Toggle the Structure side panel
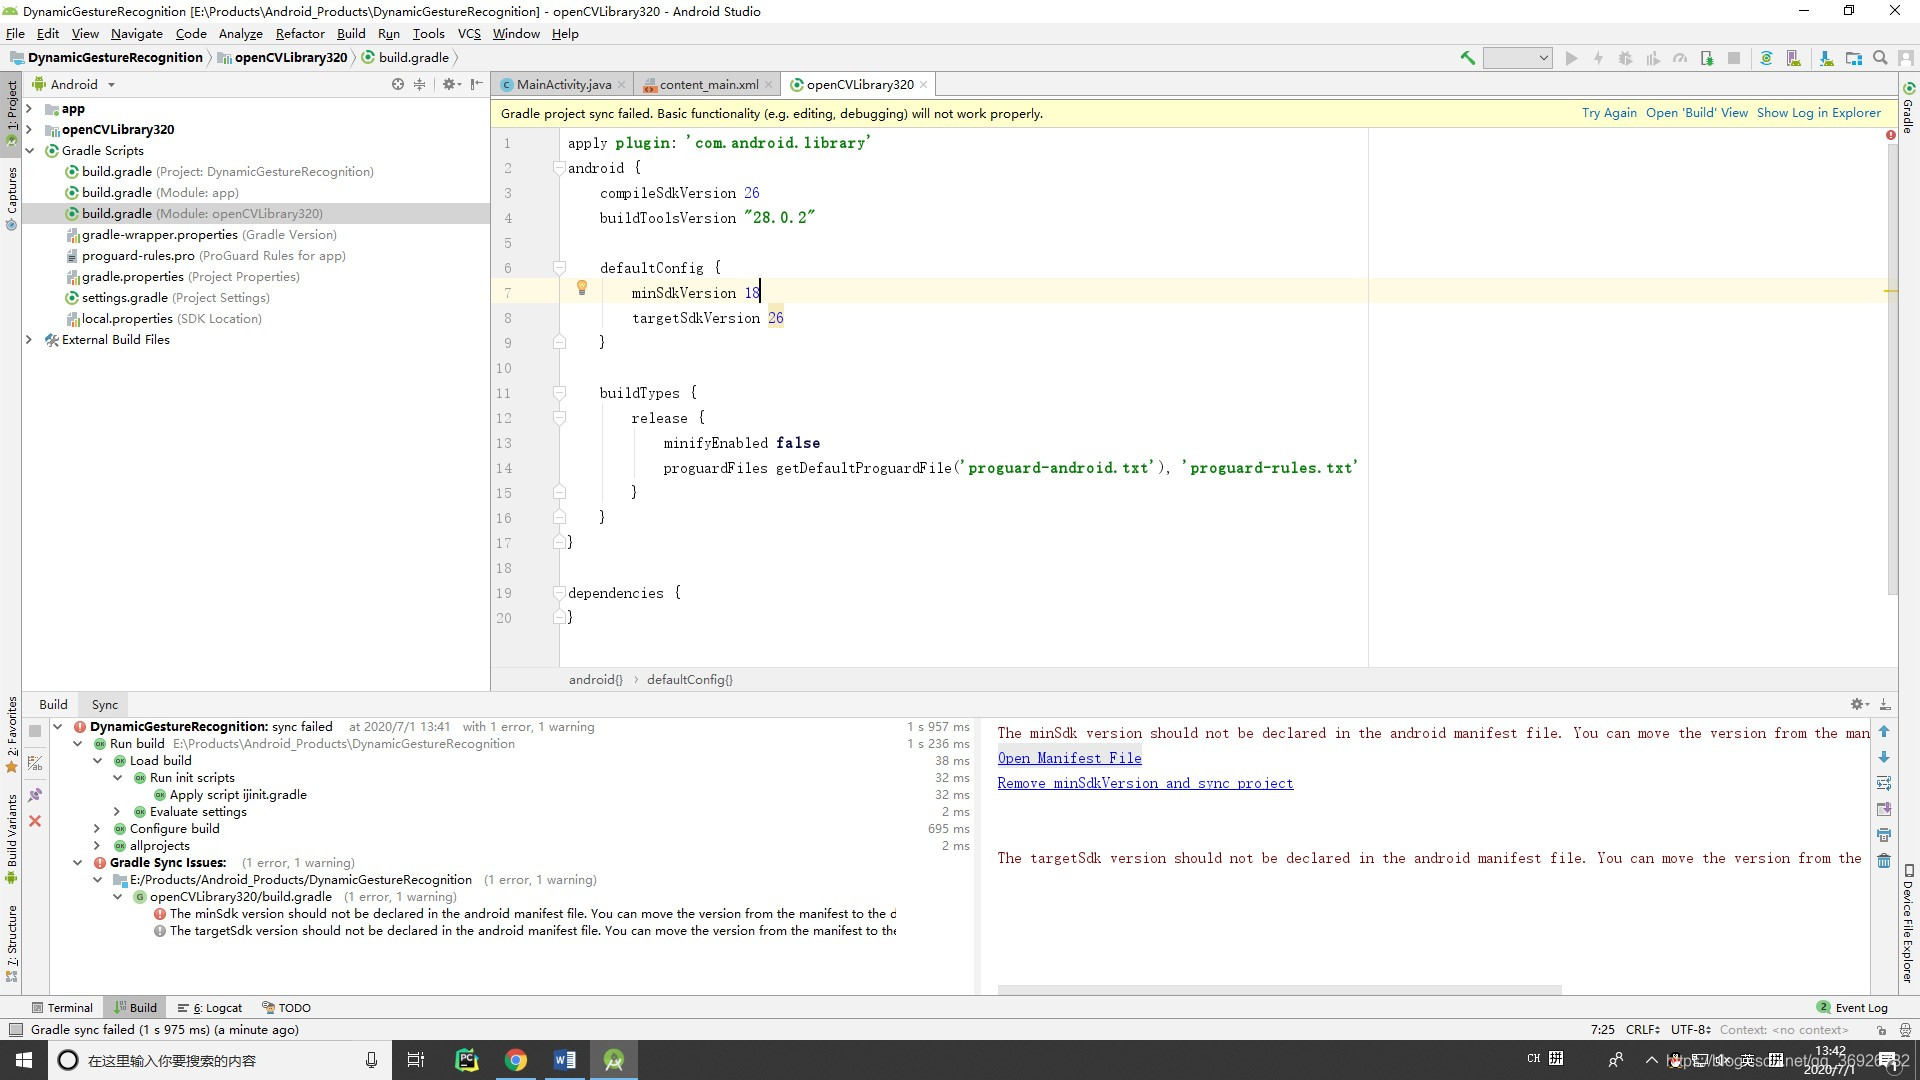1920x1080 pixels. pos(12,943)
